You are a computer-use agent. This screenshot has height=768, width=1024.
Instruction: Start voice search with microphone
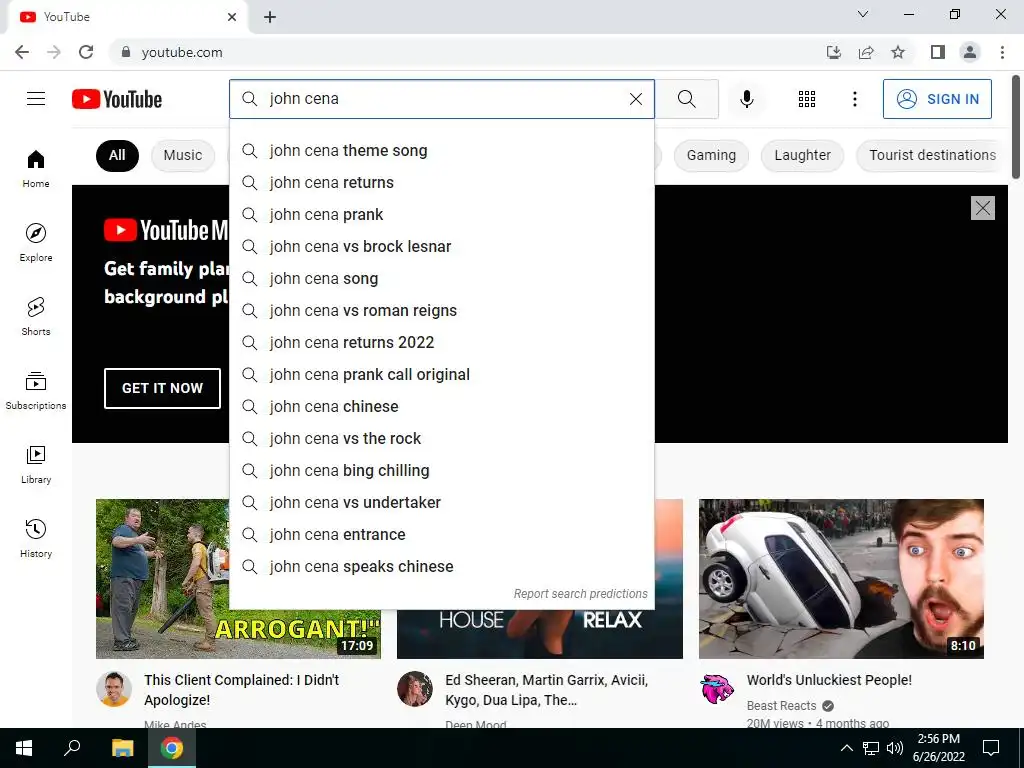[746, 99]
